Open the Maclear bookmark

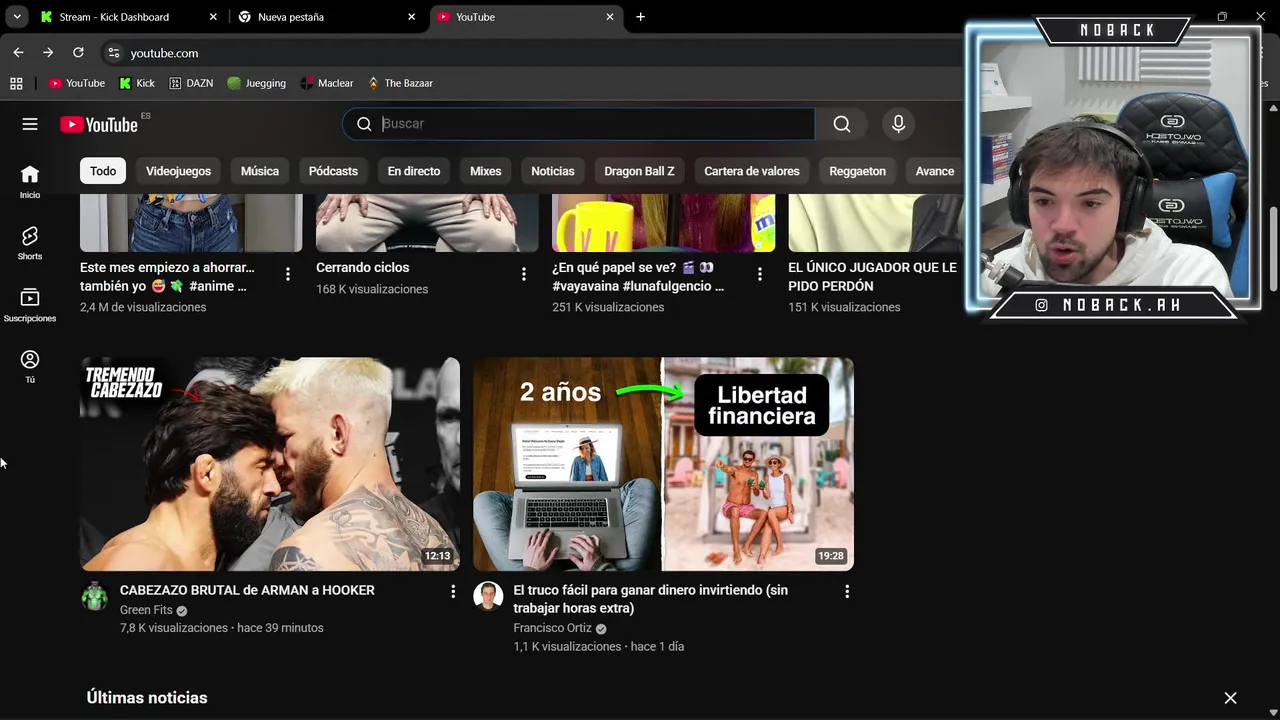point(327,83)
